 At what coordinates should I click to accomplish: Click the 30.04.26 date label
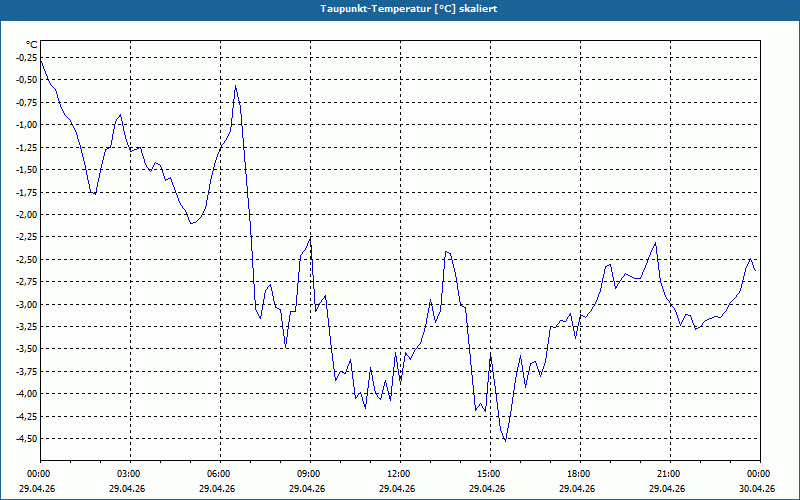757,489
